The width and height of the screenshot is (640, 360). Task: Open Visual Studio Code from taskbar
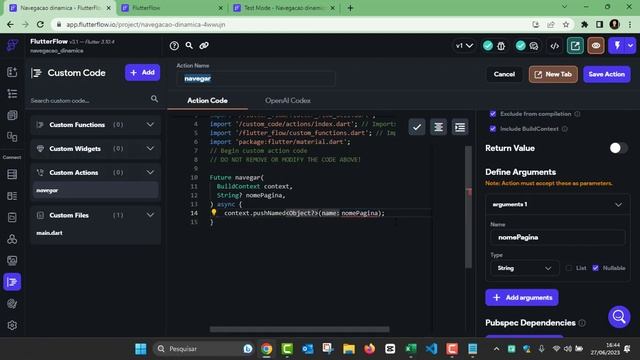[431, 349]
